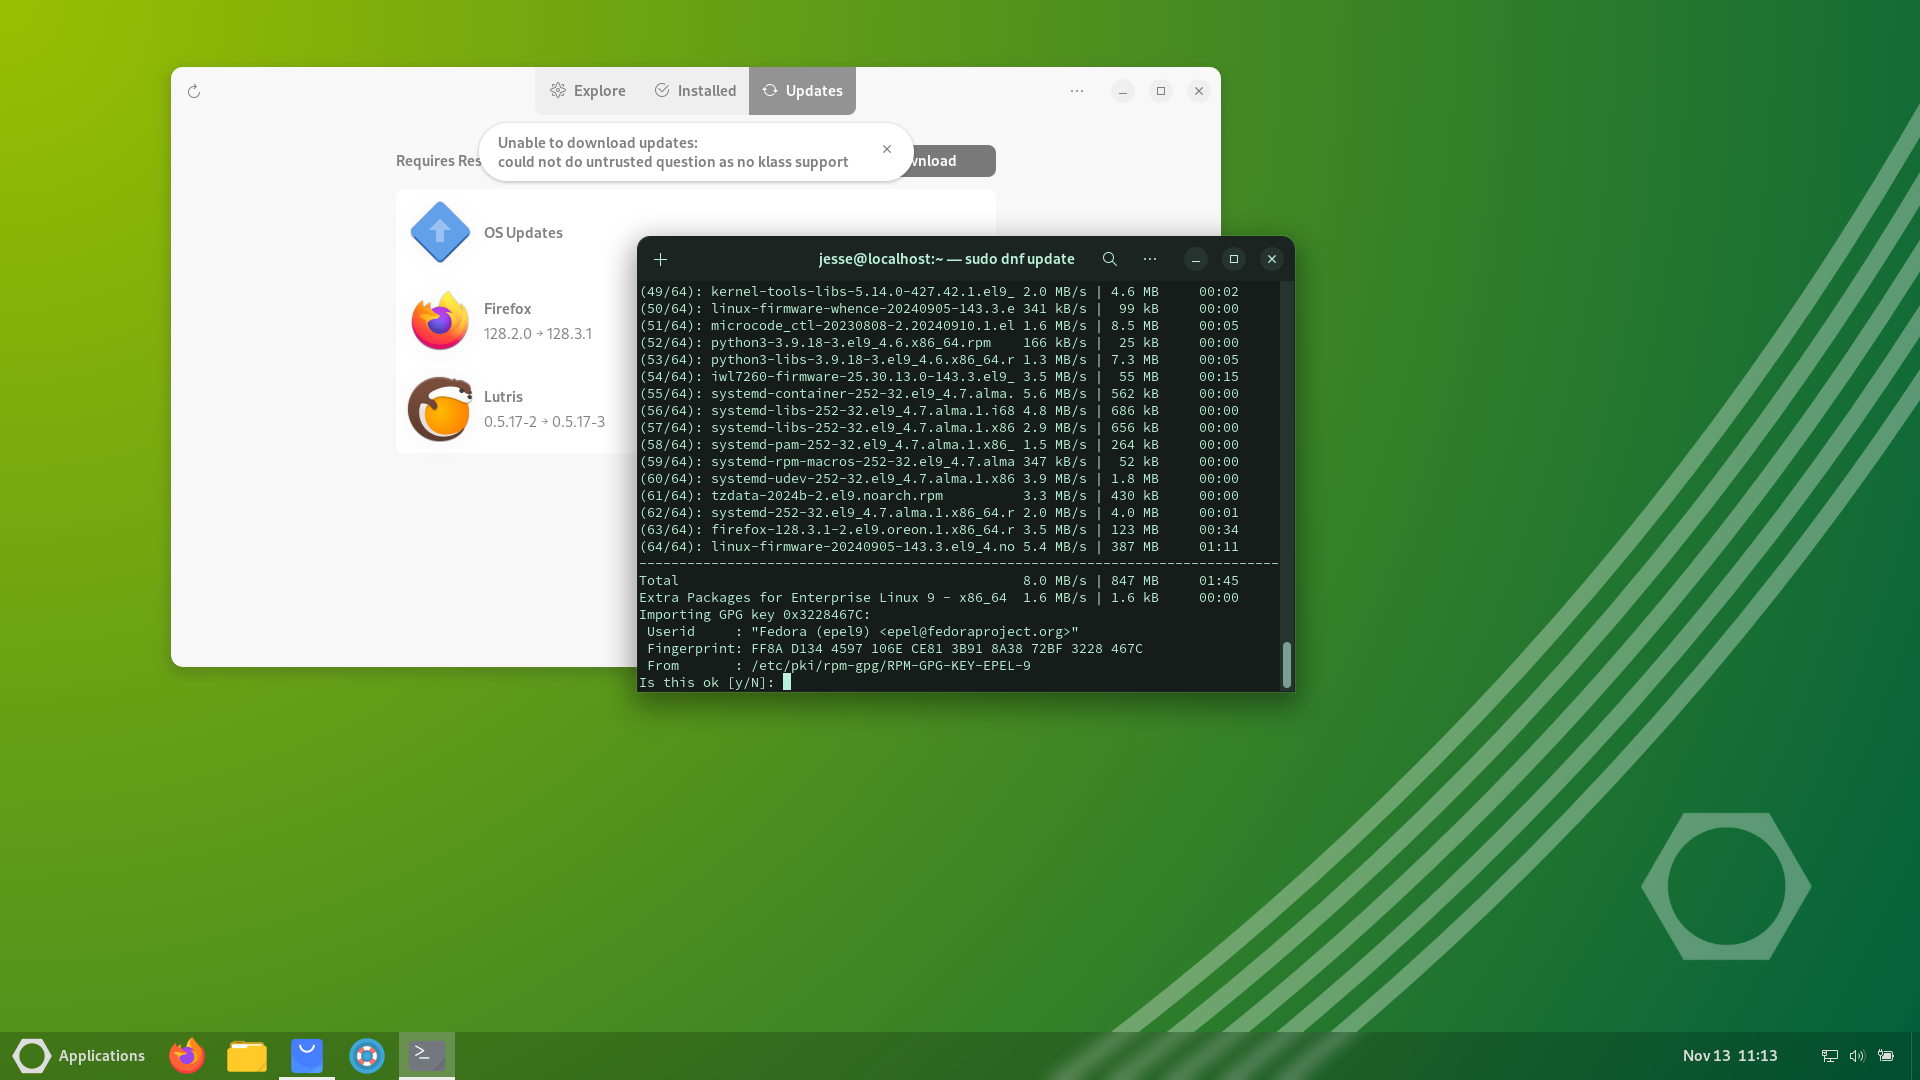Switch to the Explore tab
Screen dimensions: 1920x1080
pyautogui.click(x=588, y=91)
